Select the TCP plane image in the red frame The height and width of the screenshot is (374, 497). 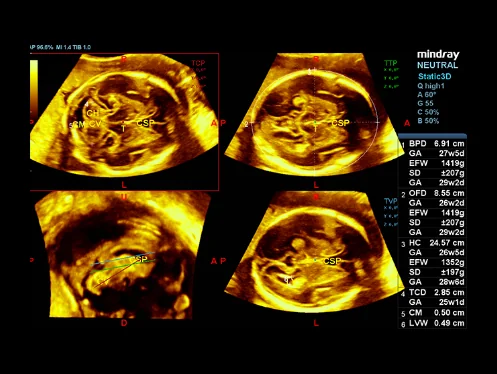pos(124,122)
